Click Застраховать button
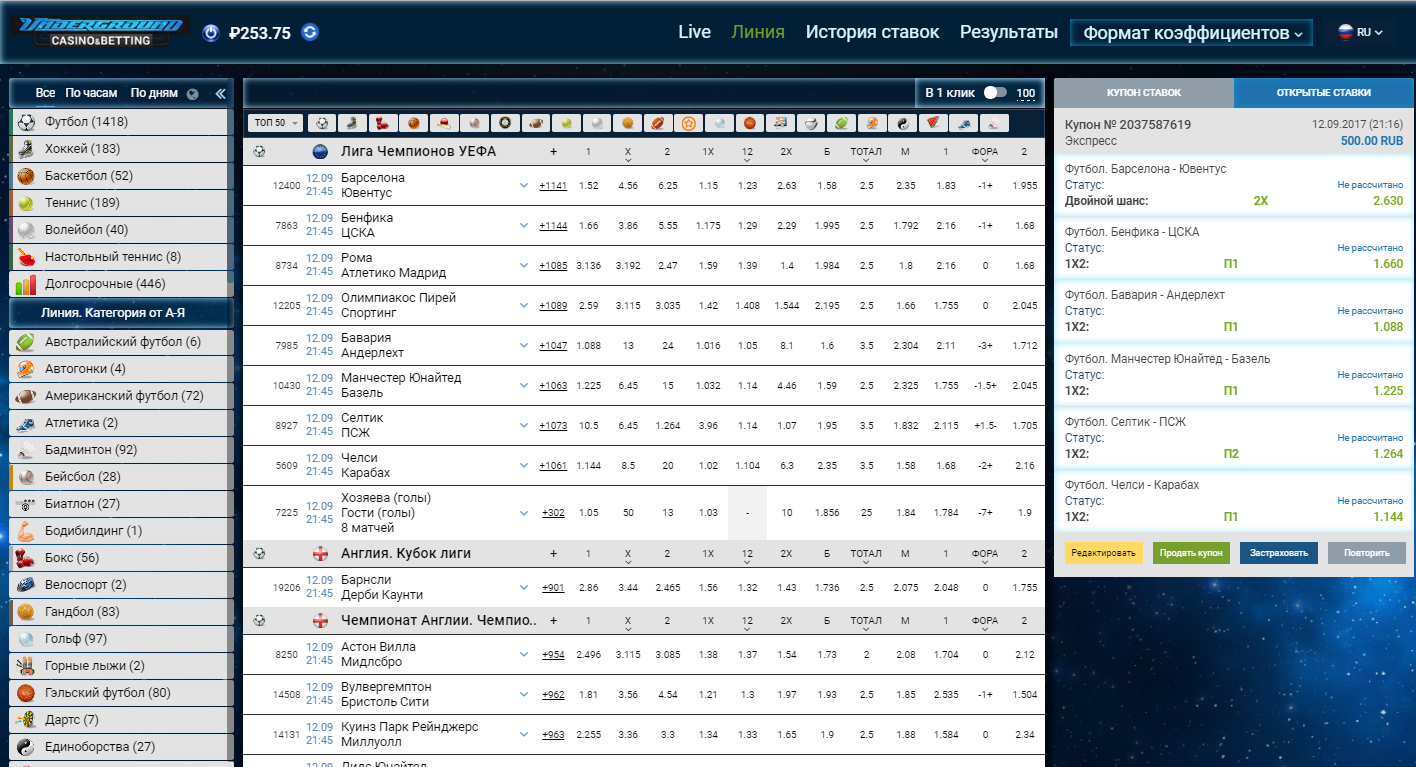 (1279, 553)
